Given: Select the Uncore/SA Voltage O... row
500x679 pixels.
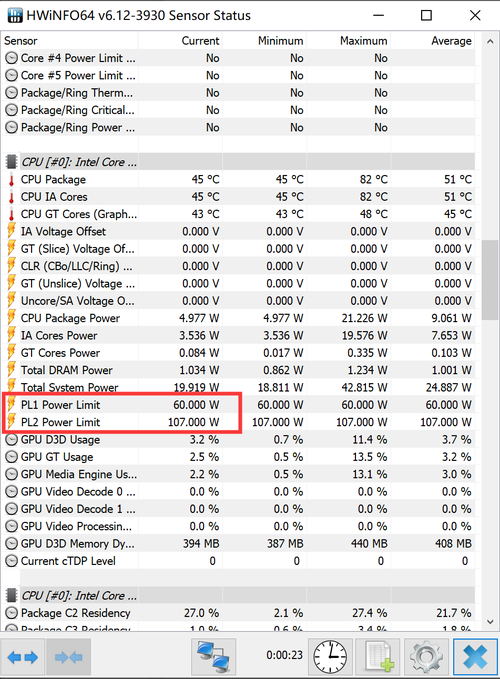Looking at the screenshot, I should click(x=238, y=301).
